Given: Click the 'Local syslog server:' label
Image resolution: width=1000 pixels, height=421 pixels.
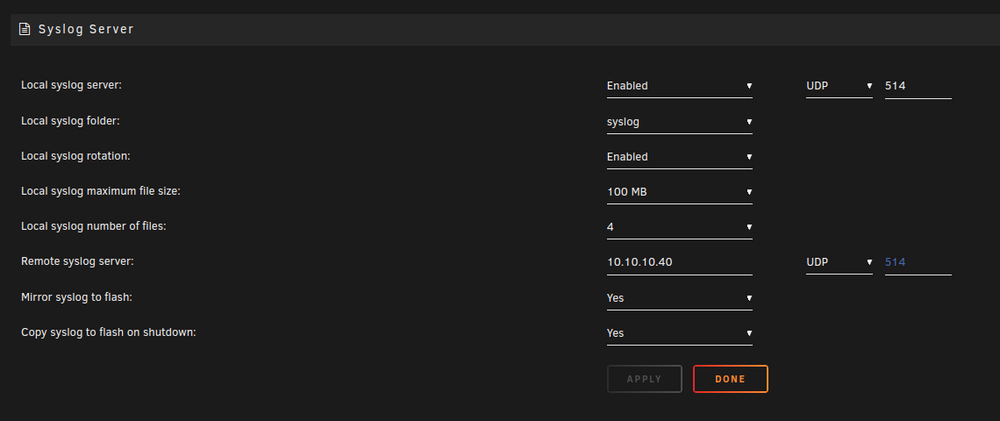Looking at the screenshot, I should coord(71,85).
